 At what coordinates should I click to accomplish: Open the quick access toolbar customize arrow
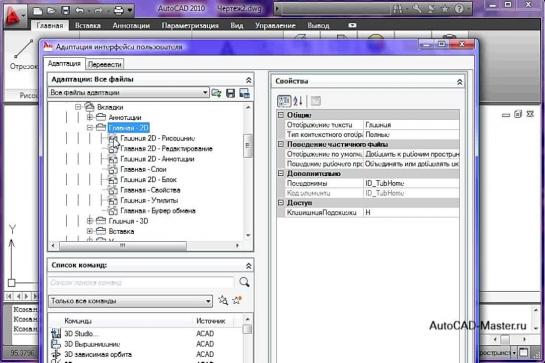click(130, 11)
